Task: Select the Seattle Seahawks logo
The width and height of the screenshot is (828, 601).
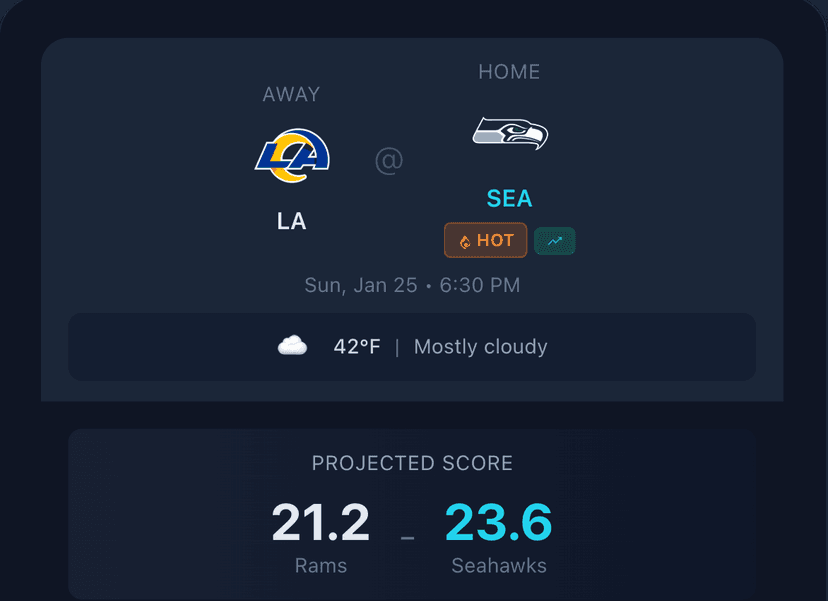Action: point(509,133)
